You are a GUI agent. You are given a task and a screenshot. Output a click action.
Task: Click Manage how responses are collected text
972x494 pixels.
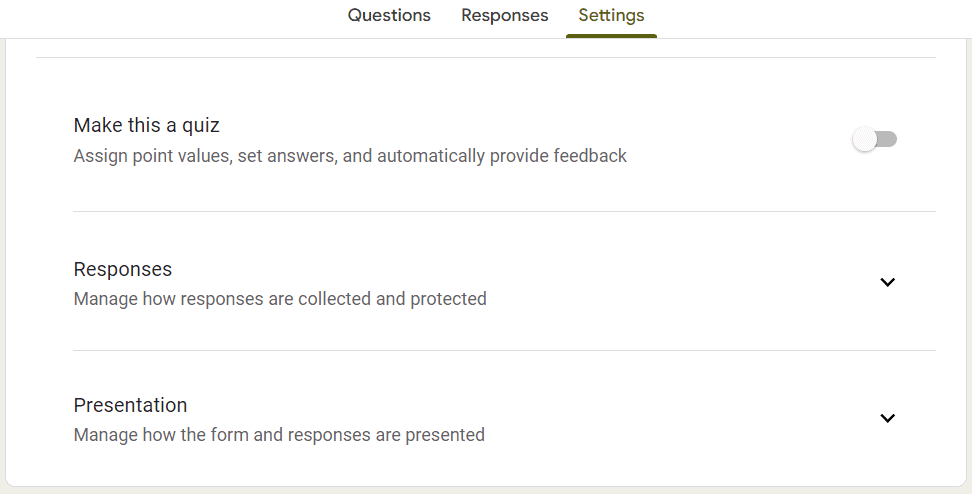click(x=280, y=299)
